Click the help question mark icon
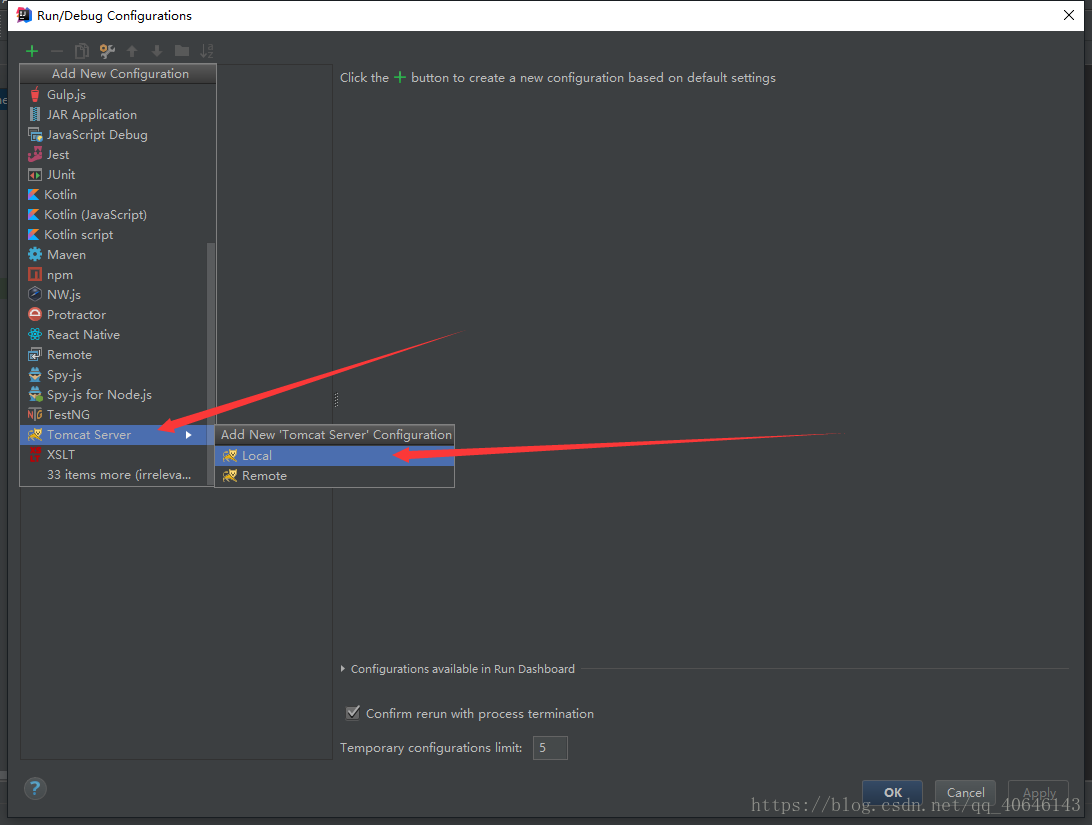 [35, 788]
